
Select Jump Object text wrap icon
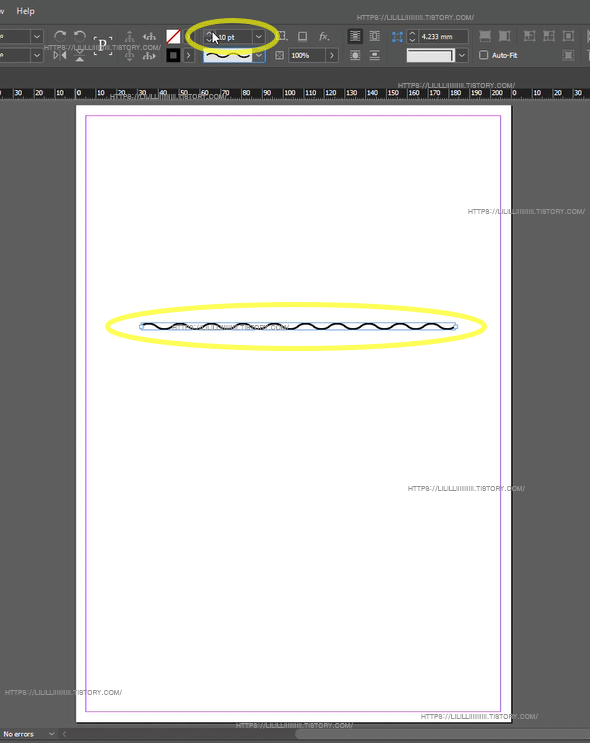(x=374, y=55)
